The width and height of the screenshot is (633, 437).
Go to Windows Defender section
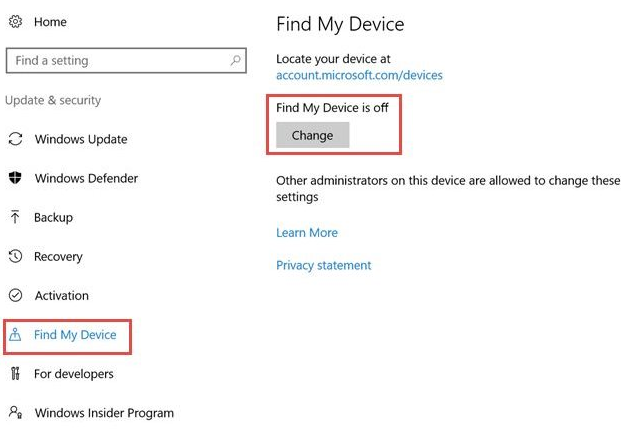point(86,178)
